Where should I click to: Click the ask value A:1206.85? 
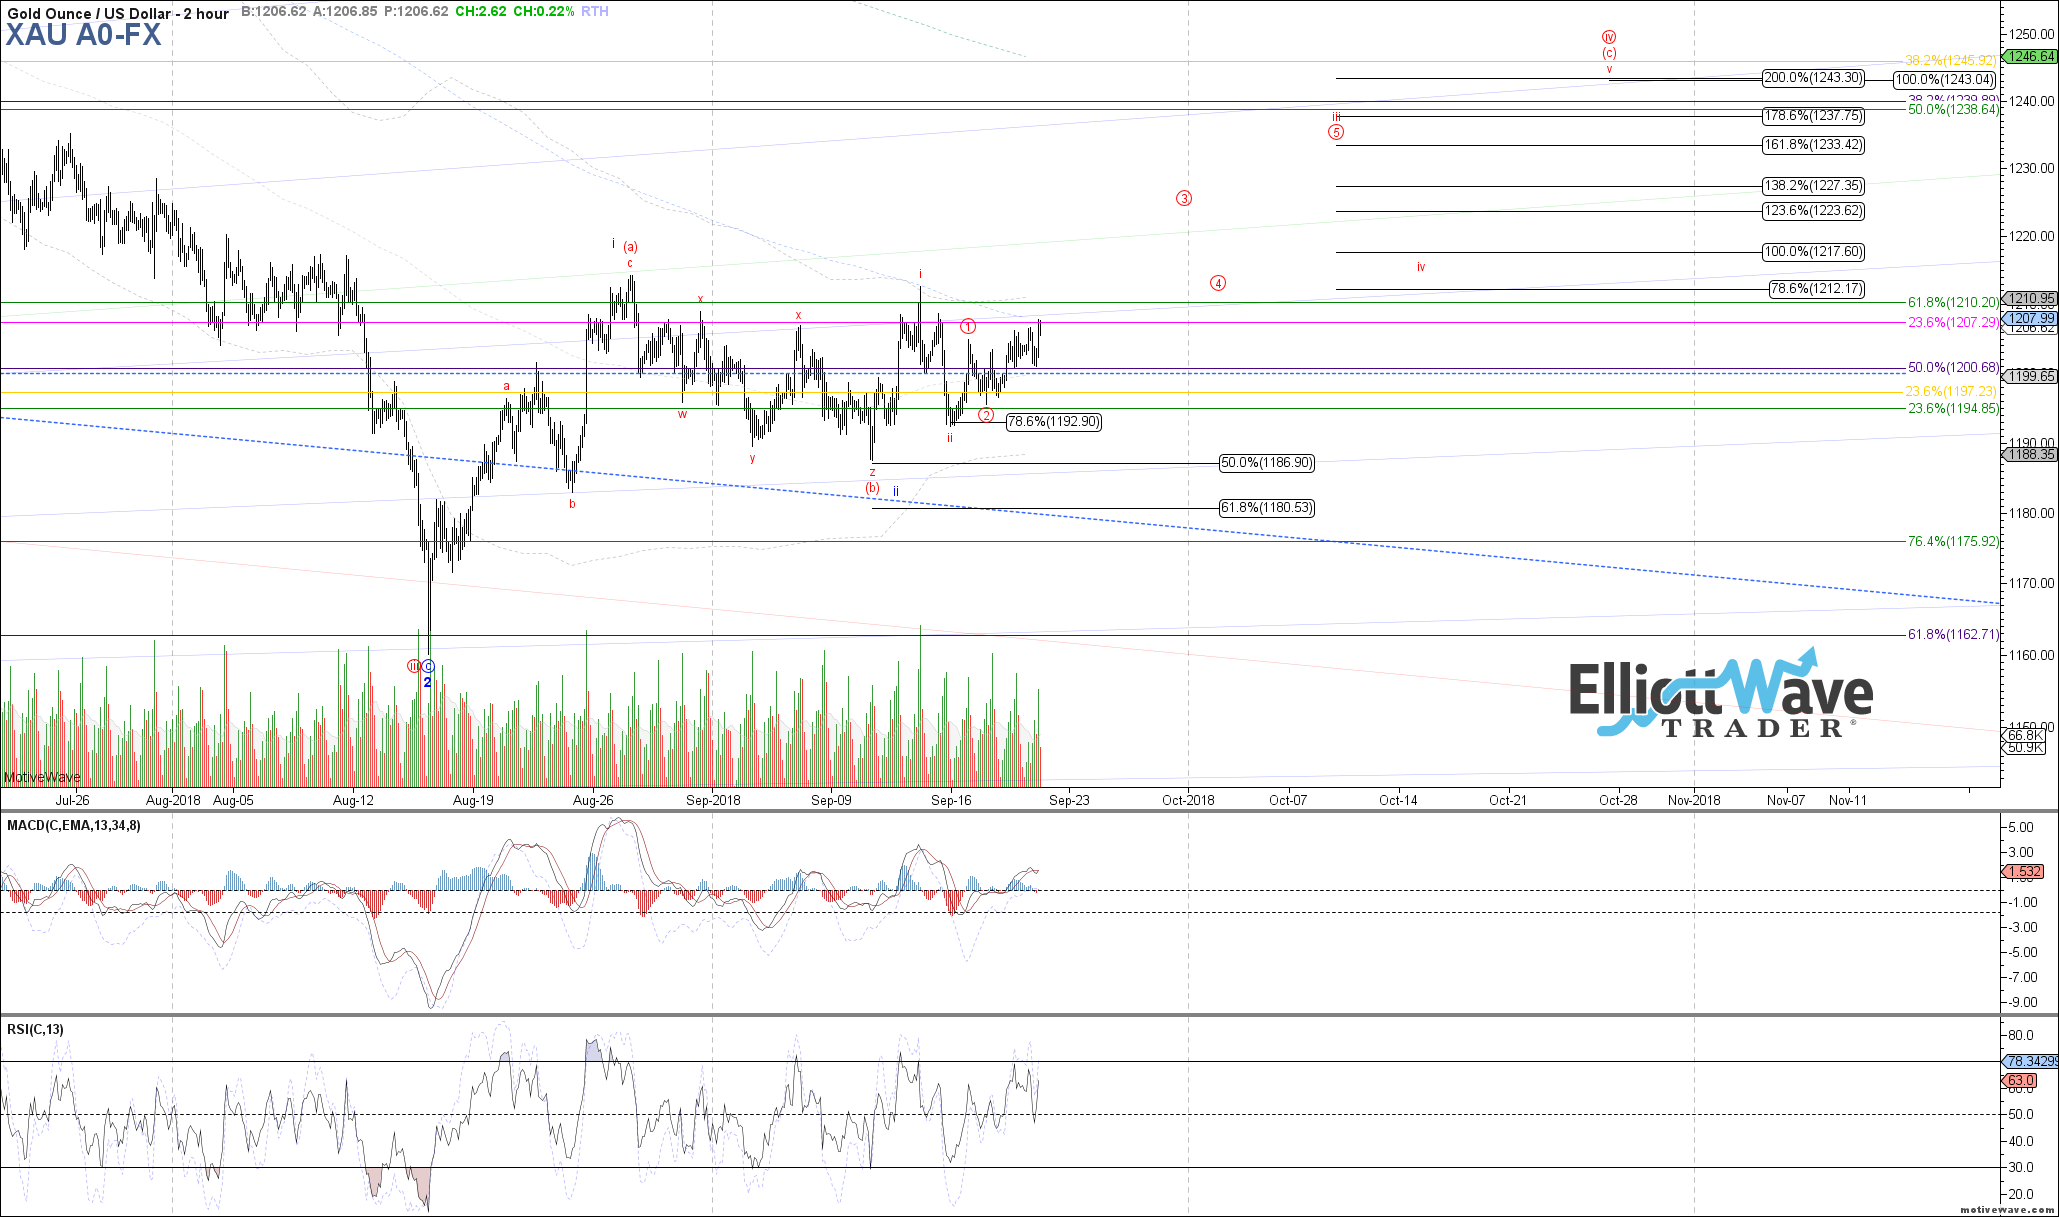click(345, 11)
